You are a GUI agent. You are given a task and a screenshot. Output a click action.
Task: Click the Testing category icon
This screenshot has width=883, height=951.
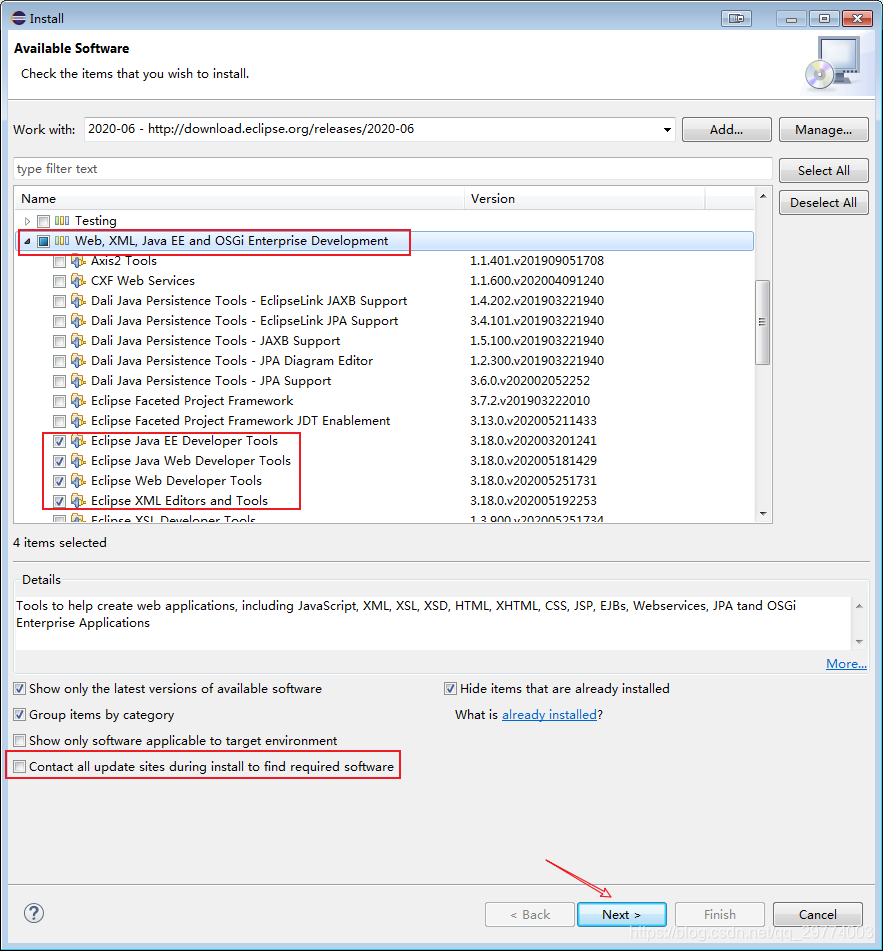[62, 221]
